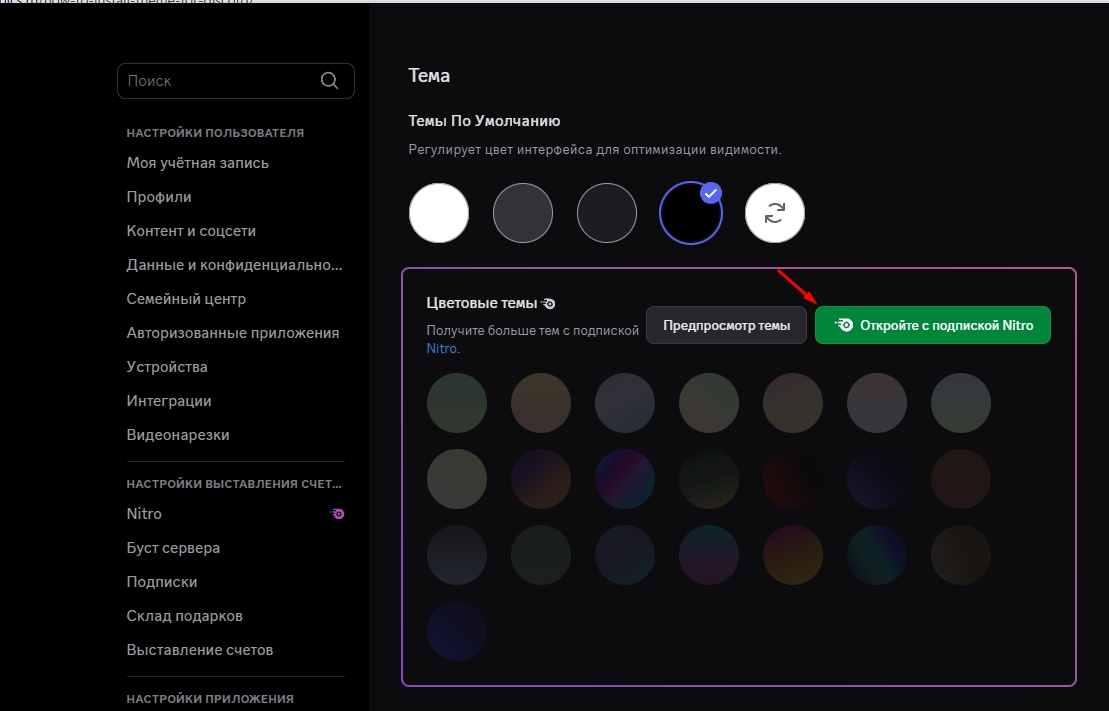Pick sixth color theme swatch in second row

click(x=877, y=479)
